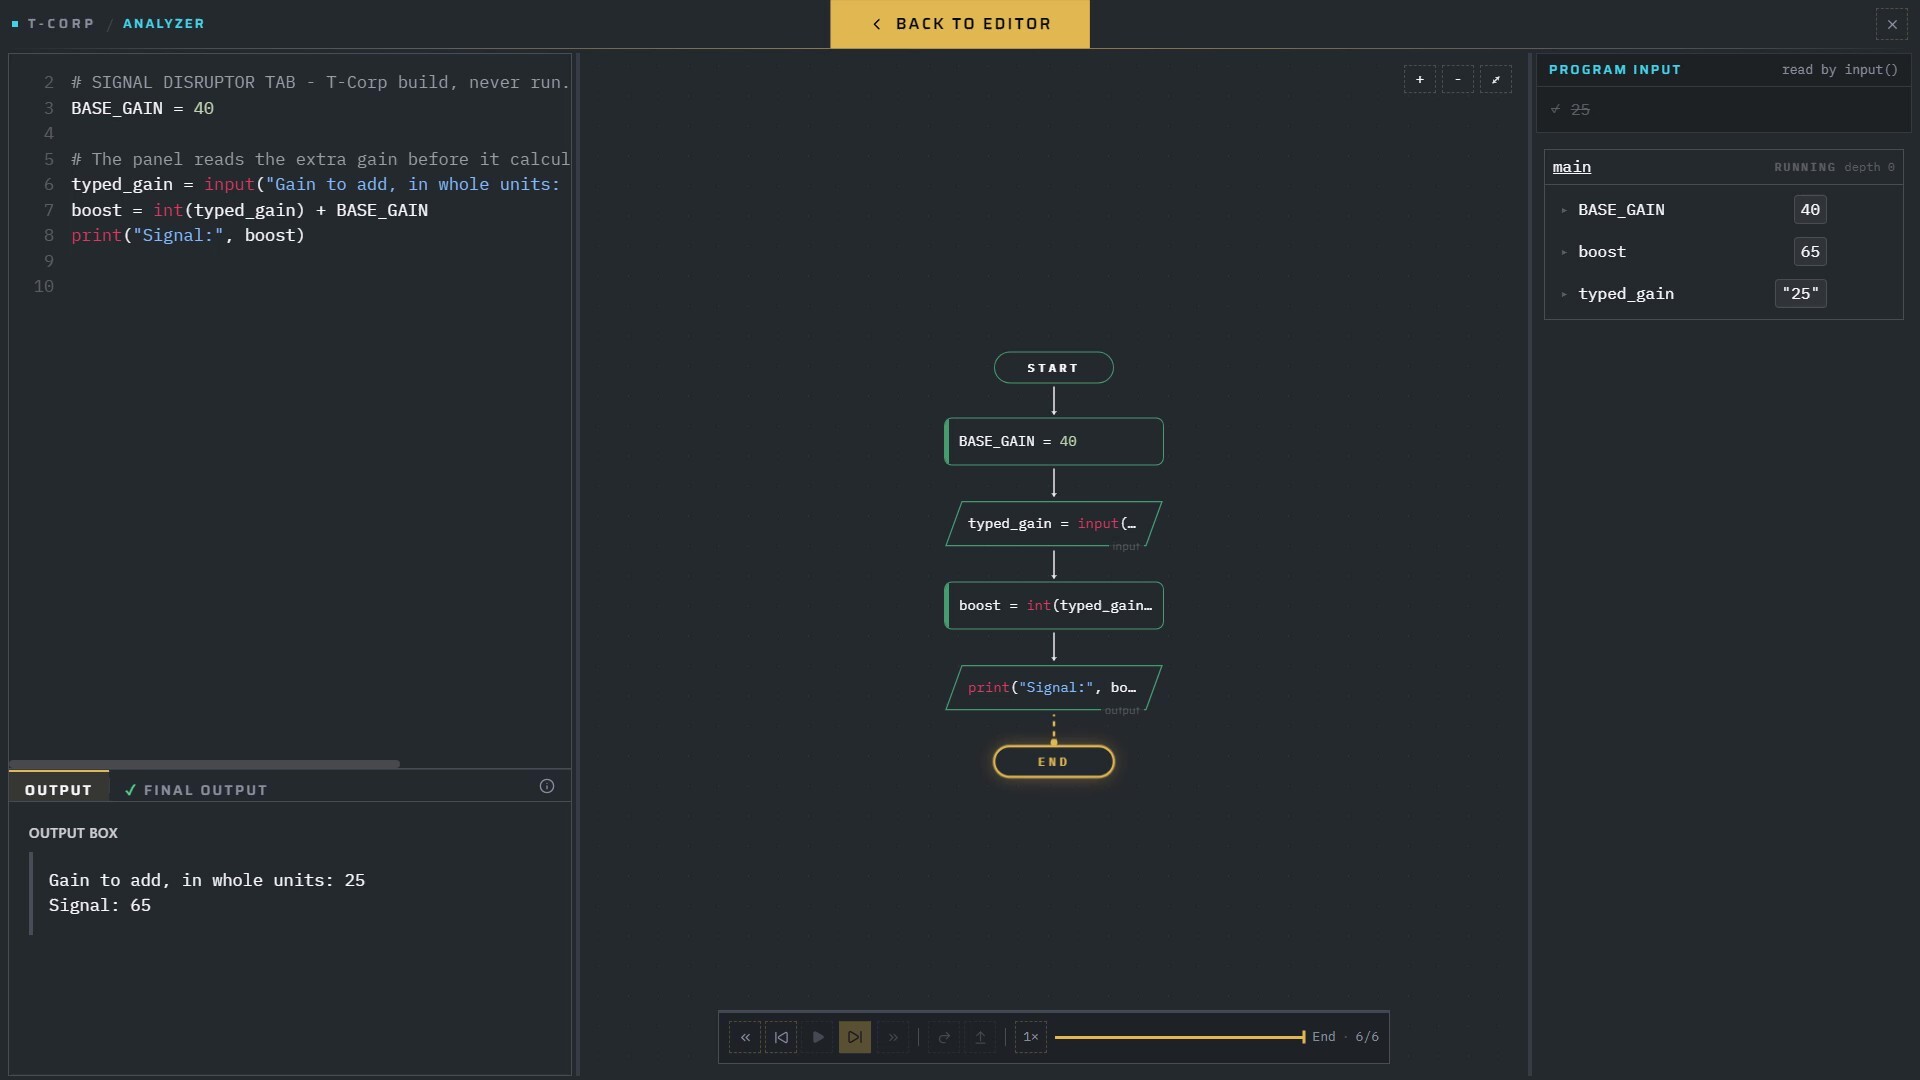Select the BASE_GAIN = 40 flowchart node
The width and height of the screenshot is (1920, 1080).
[1054, 441]
